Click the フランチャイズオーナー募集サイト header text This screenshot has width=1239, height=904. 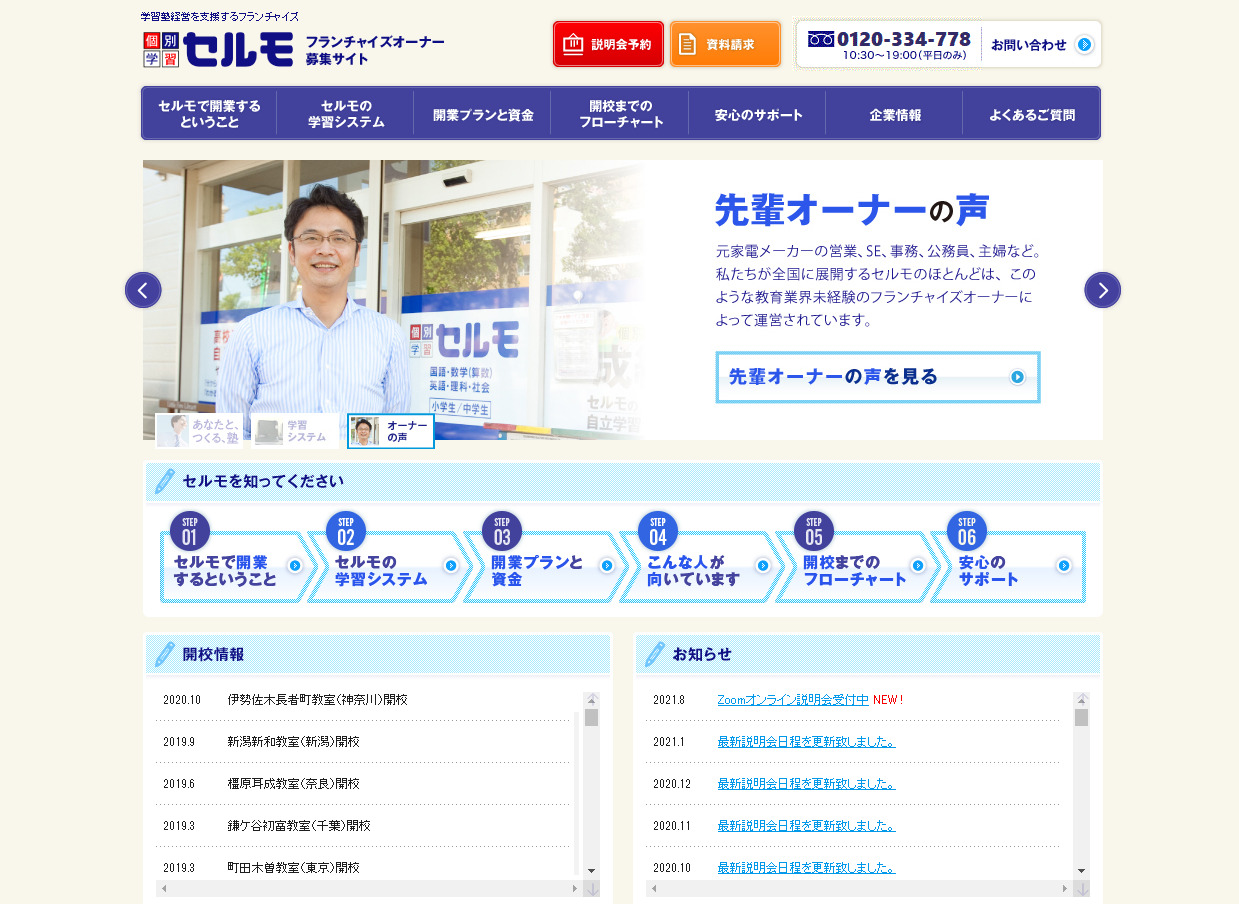[x=375, y=50]
